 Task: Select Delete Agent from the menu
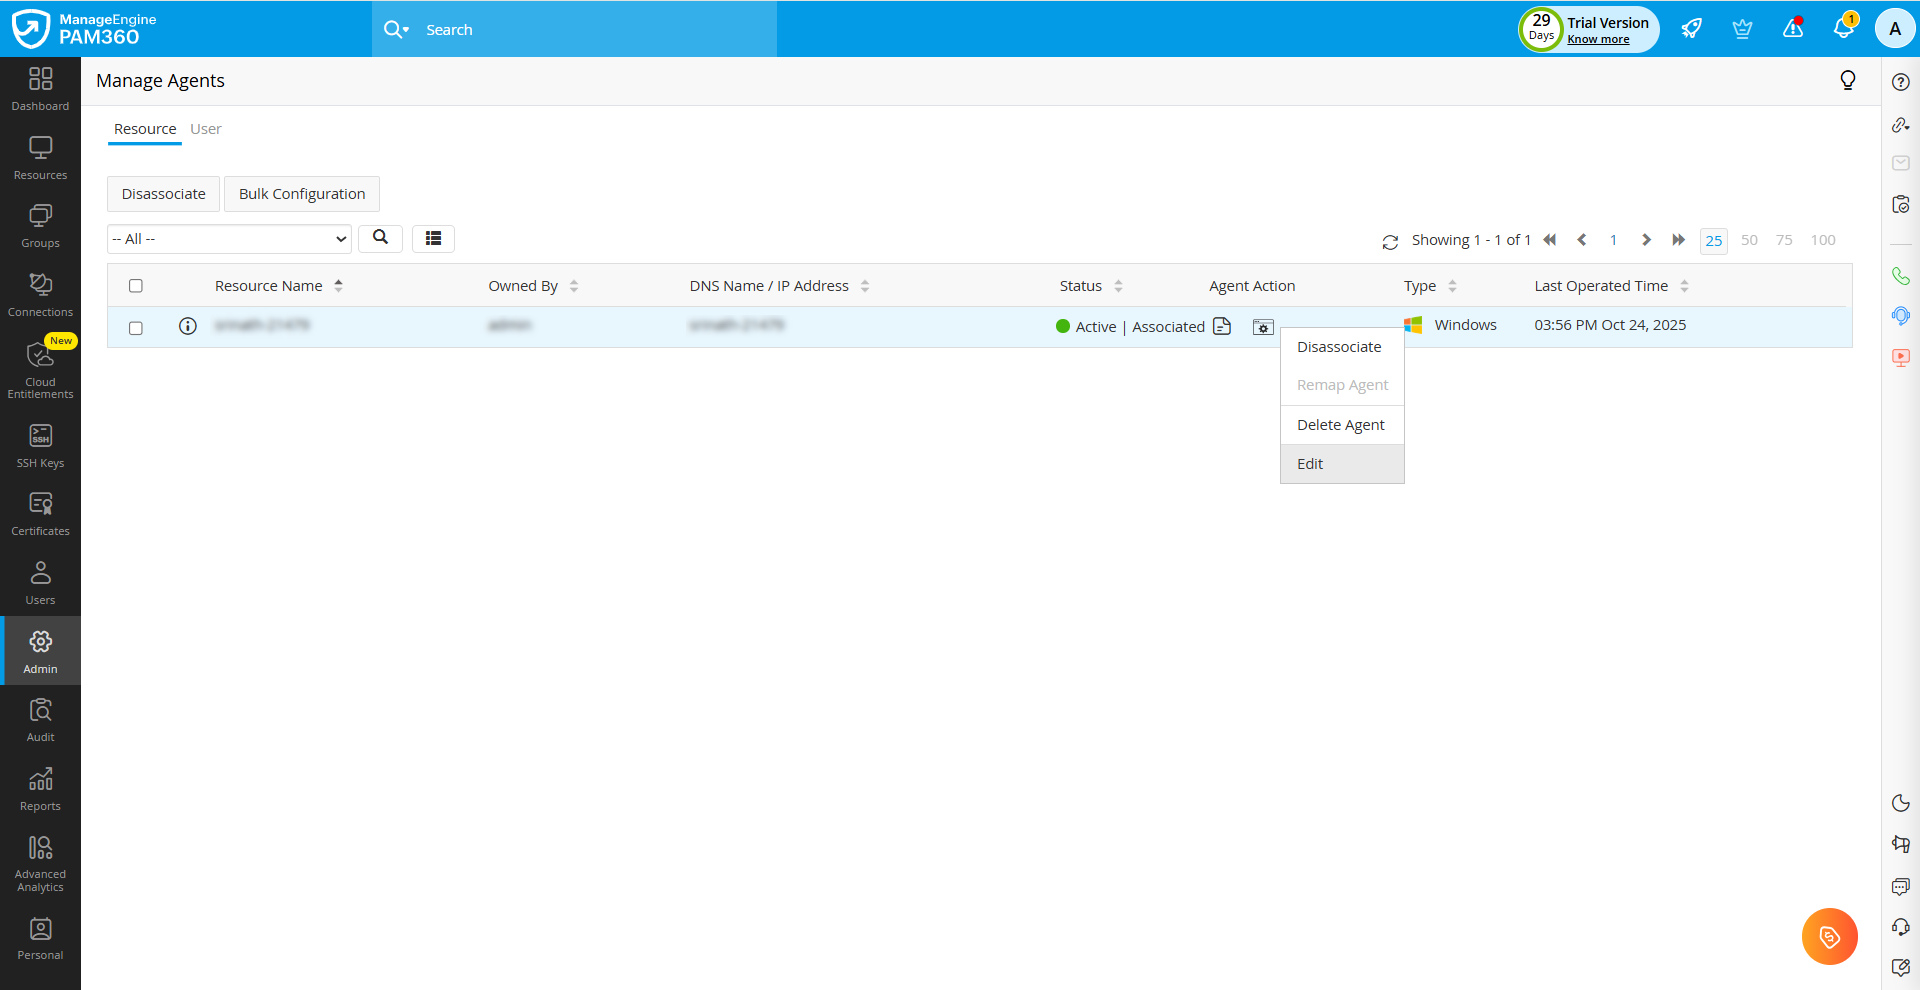tap(1342, 425)
